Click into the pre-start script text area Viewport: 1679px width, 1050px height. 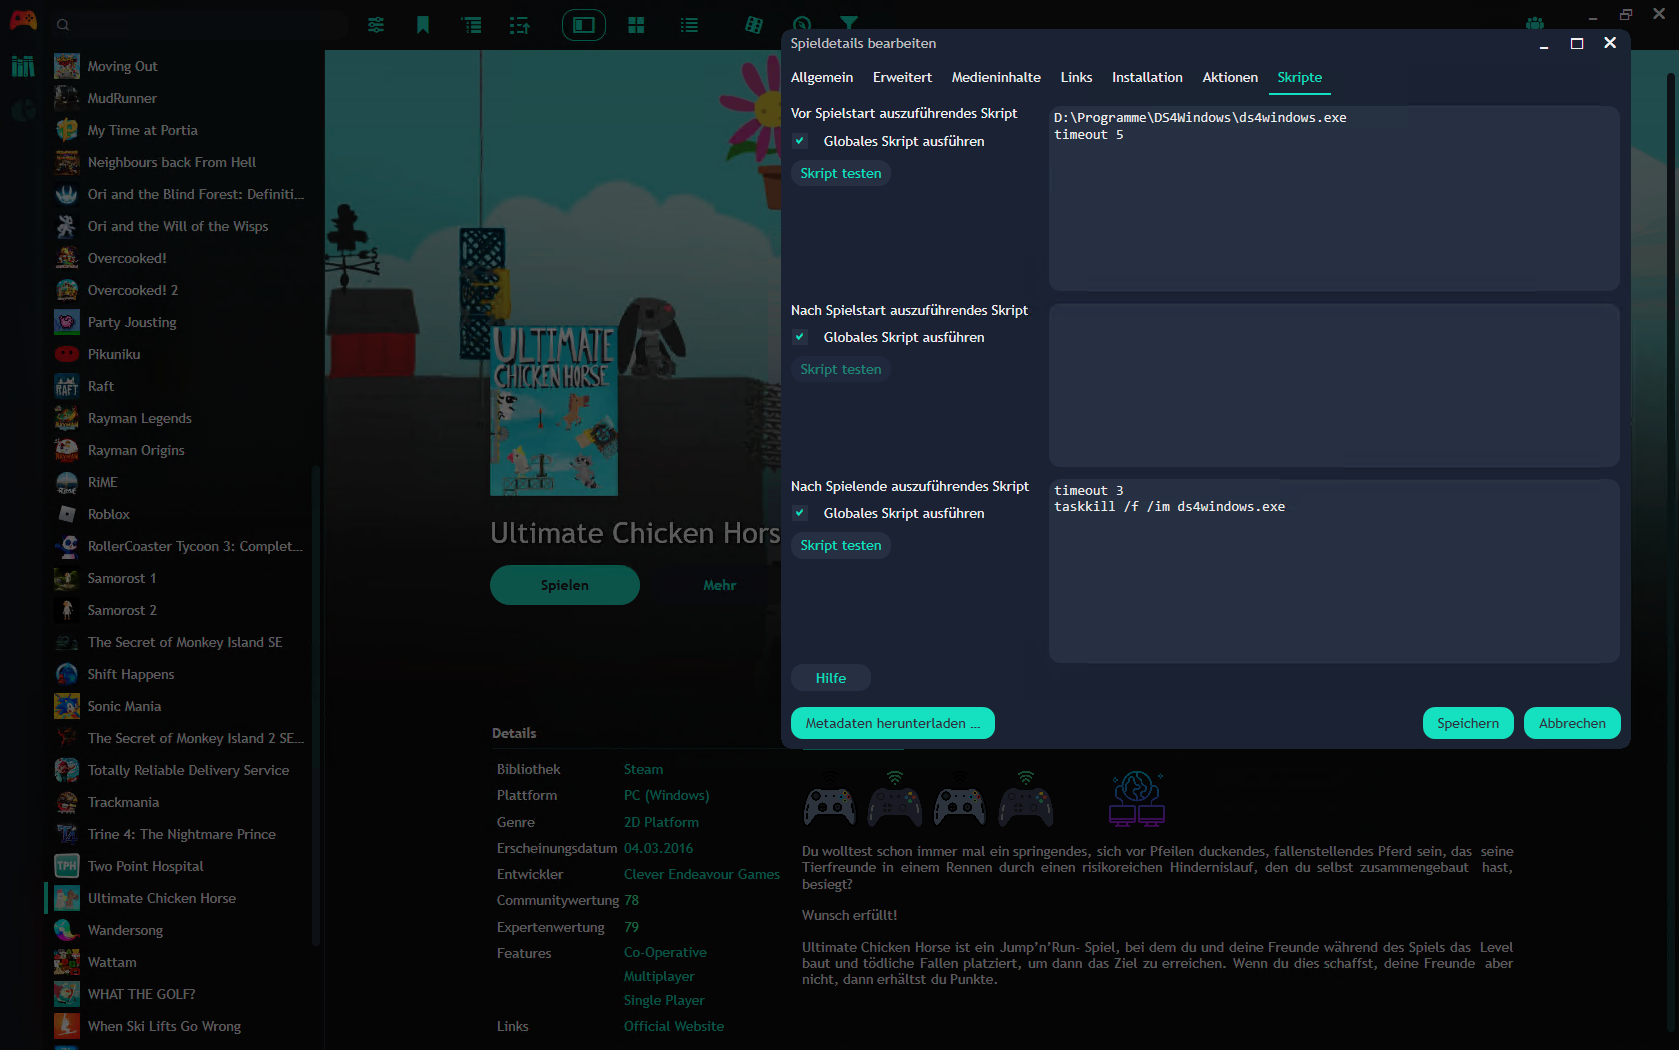[1334, 198]
